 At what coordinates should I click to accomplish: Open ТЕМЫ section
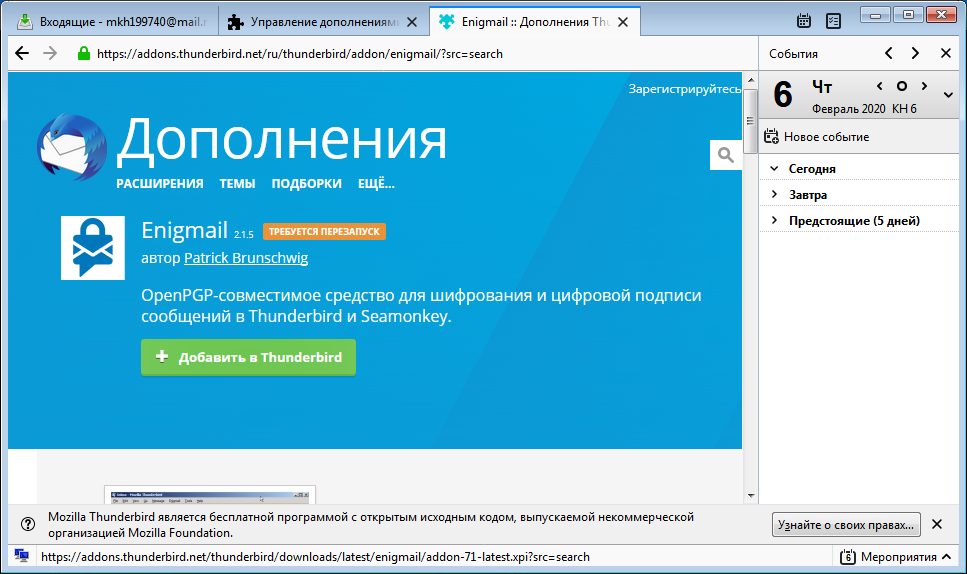pyautogui.click(x=237, y=184)
